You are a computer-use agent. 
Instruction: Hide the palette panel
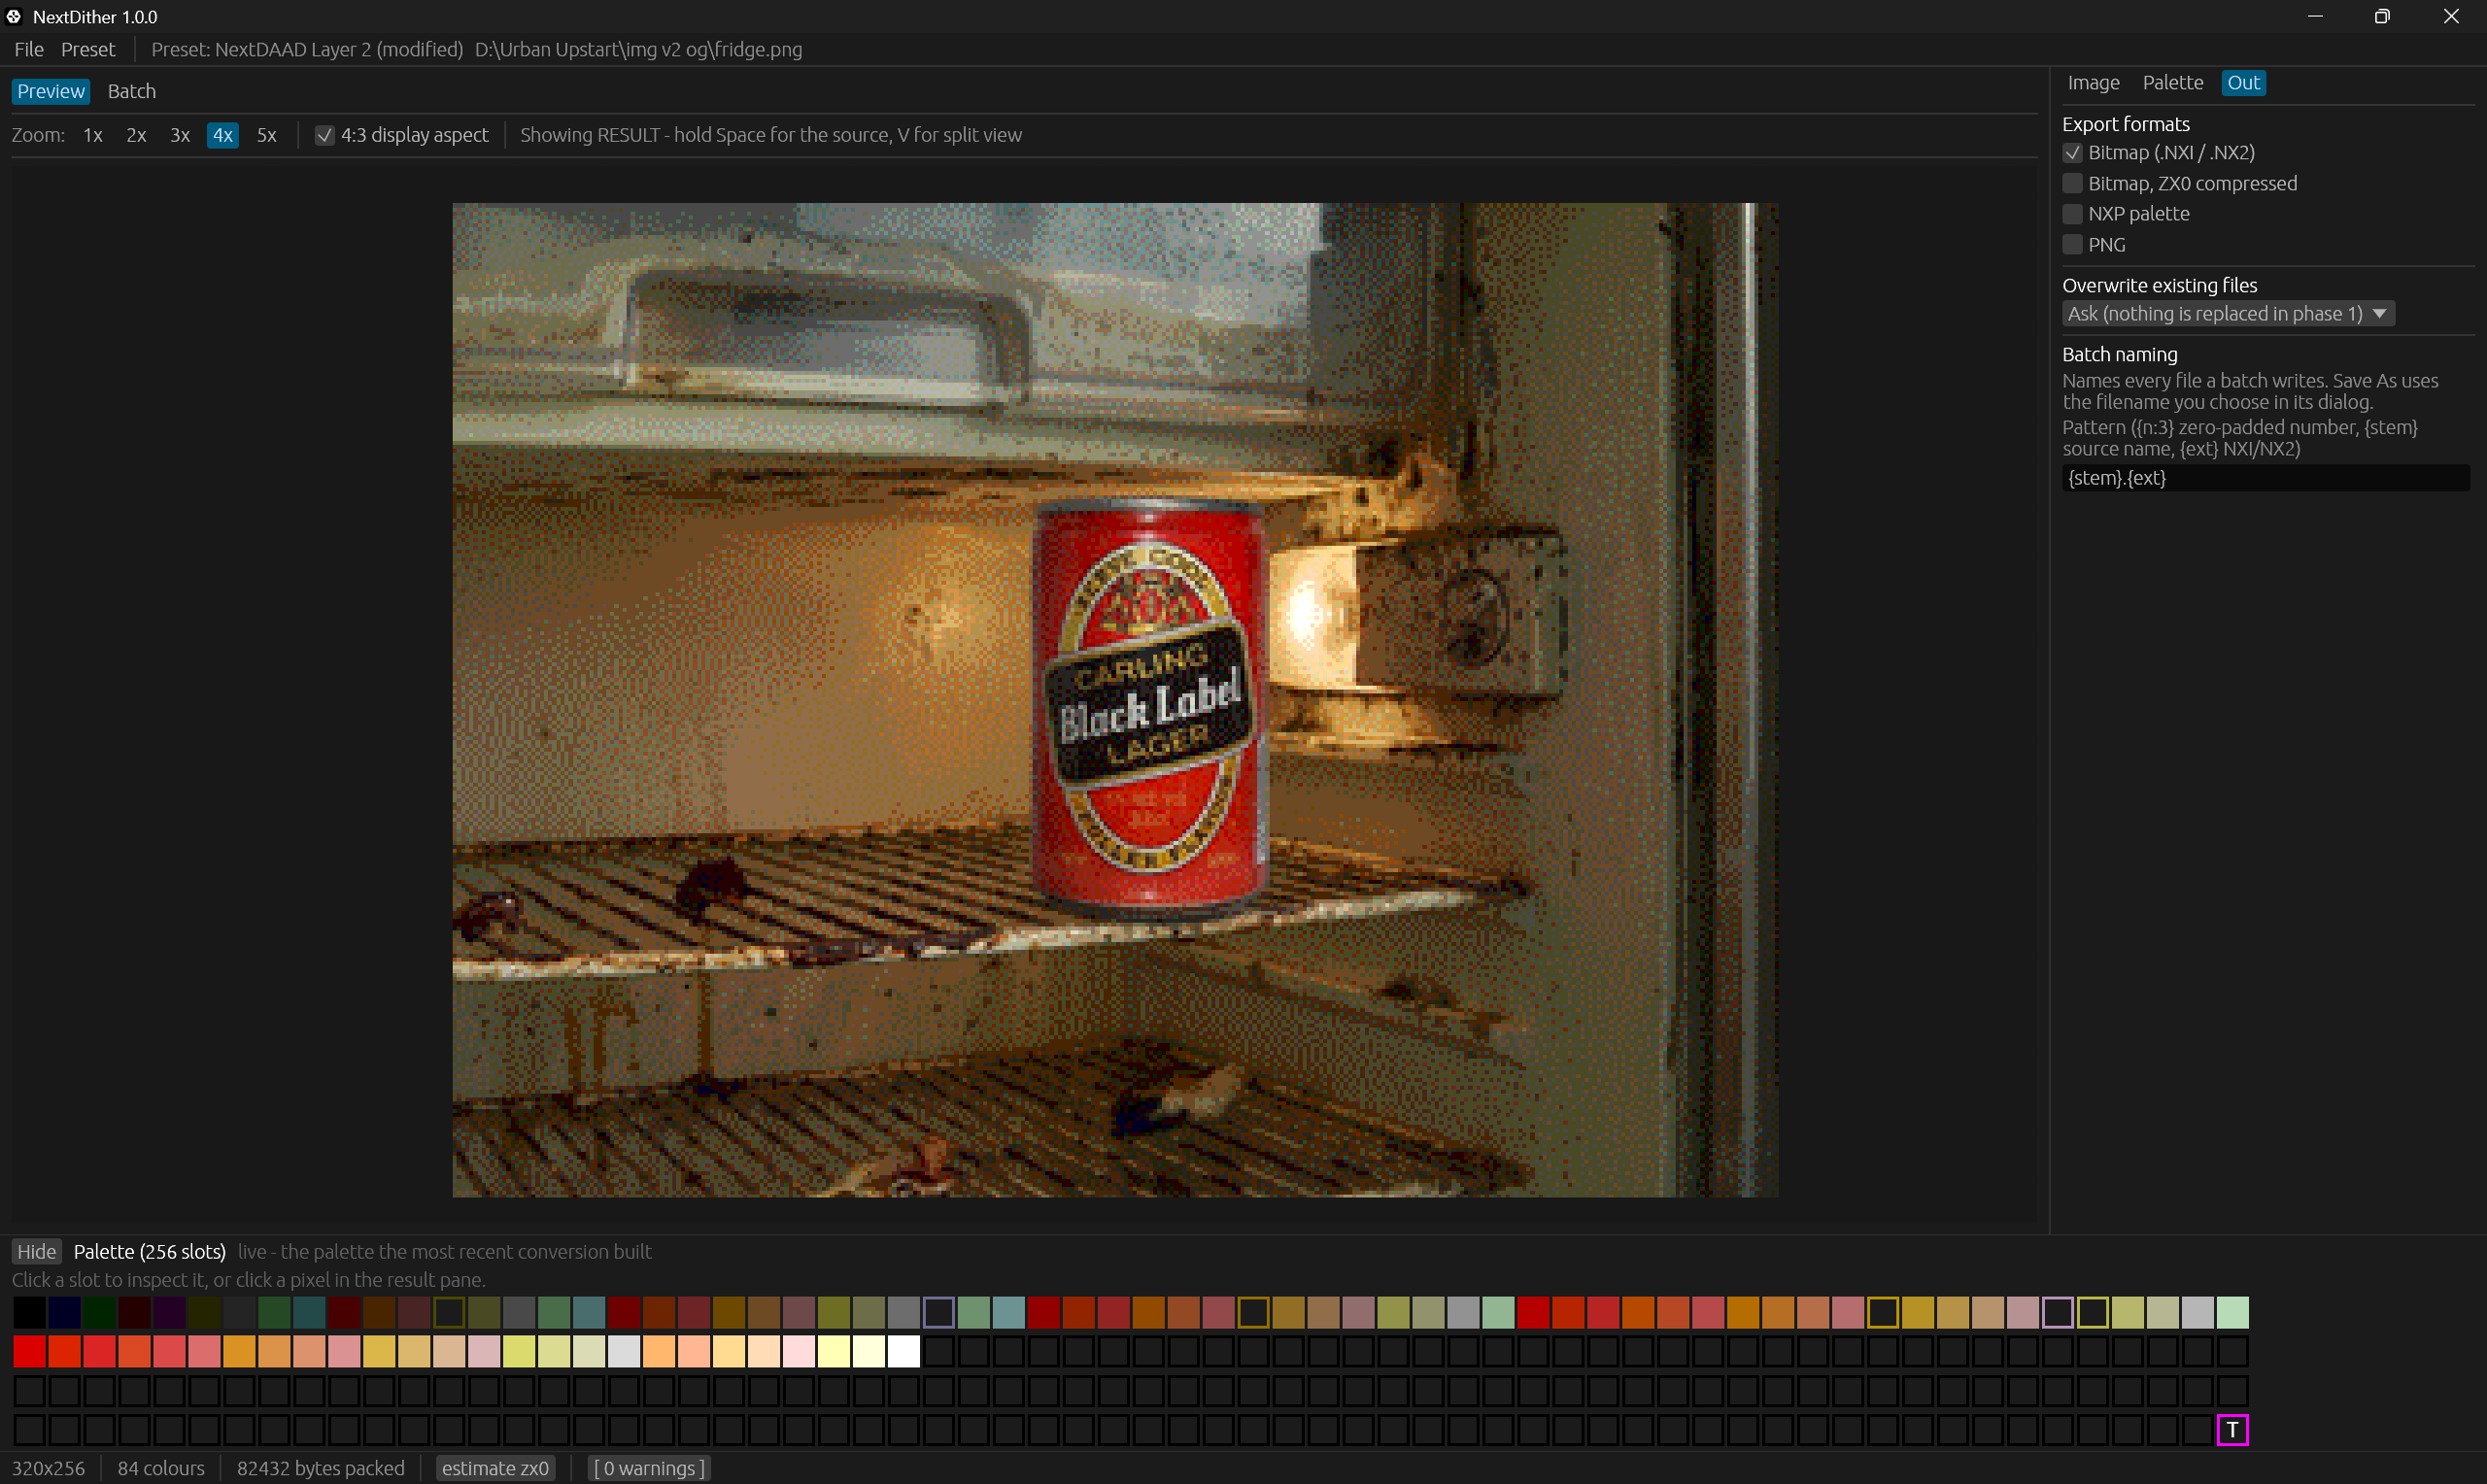pyautogui.click(x=37, y=1252)
